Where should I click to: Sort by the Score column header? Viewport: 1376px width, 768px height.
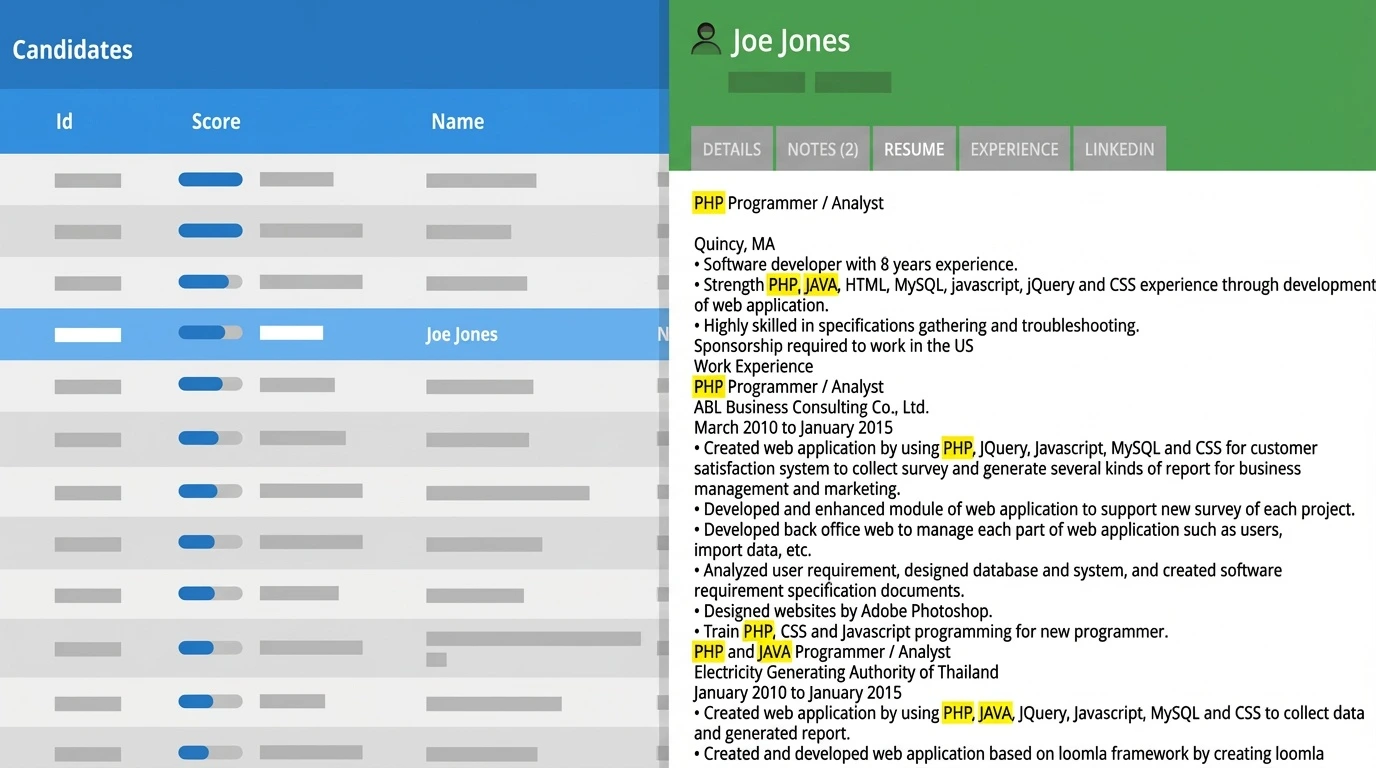[216, 122]
